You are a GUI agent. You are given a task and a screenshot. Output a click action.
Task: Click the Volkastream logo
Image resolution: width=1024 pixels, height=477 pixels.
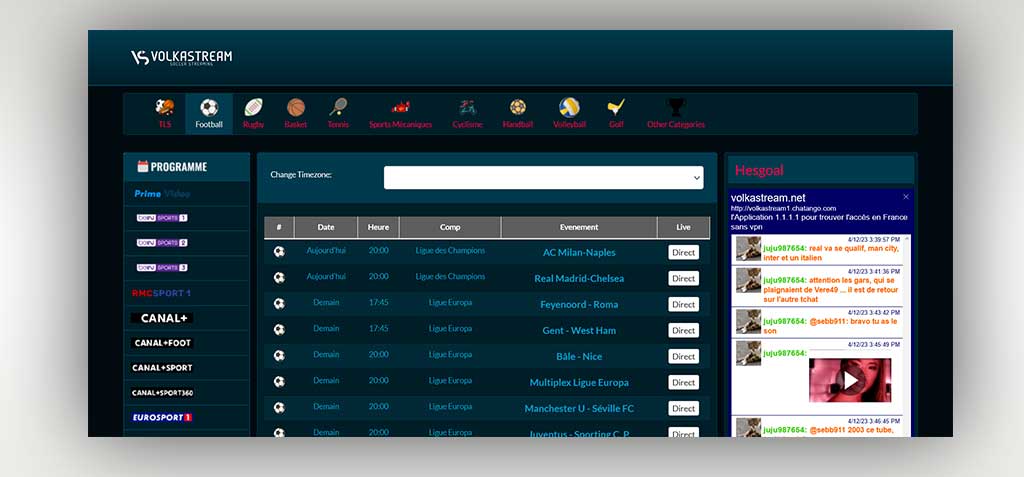[181, 58]
